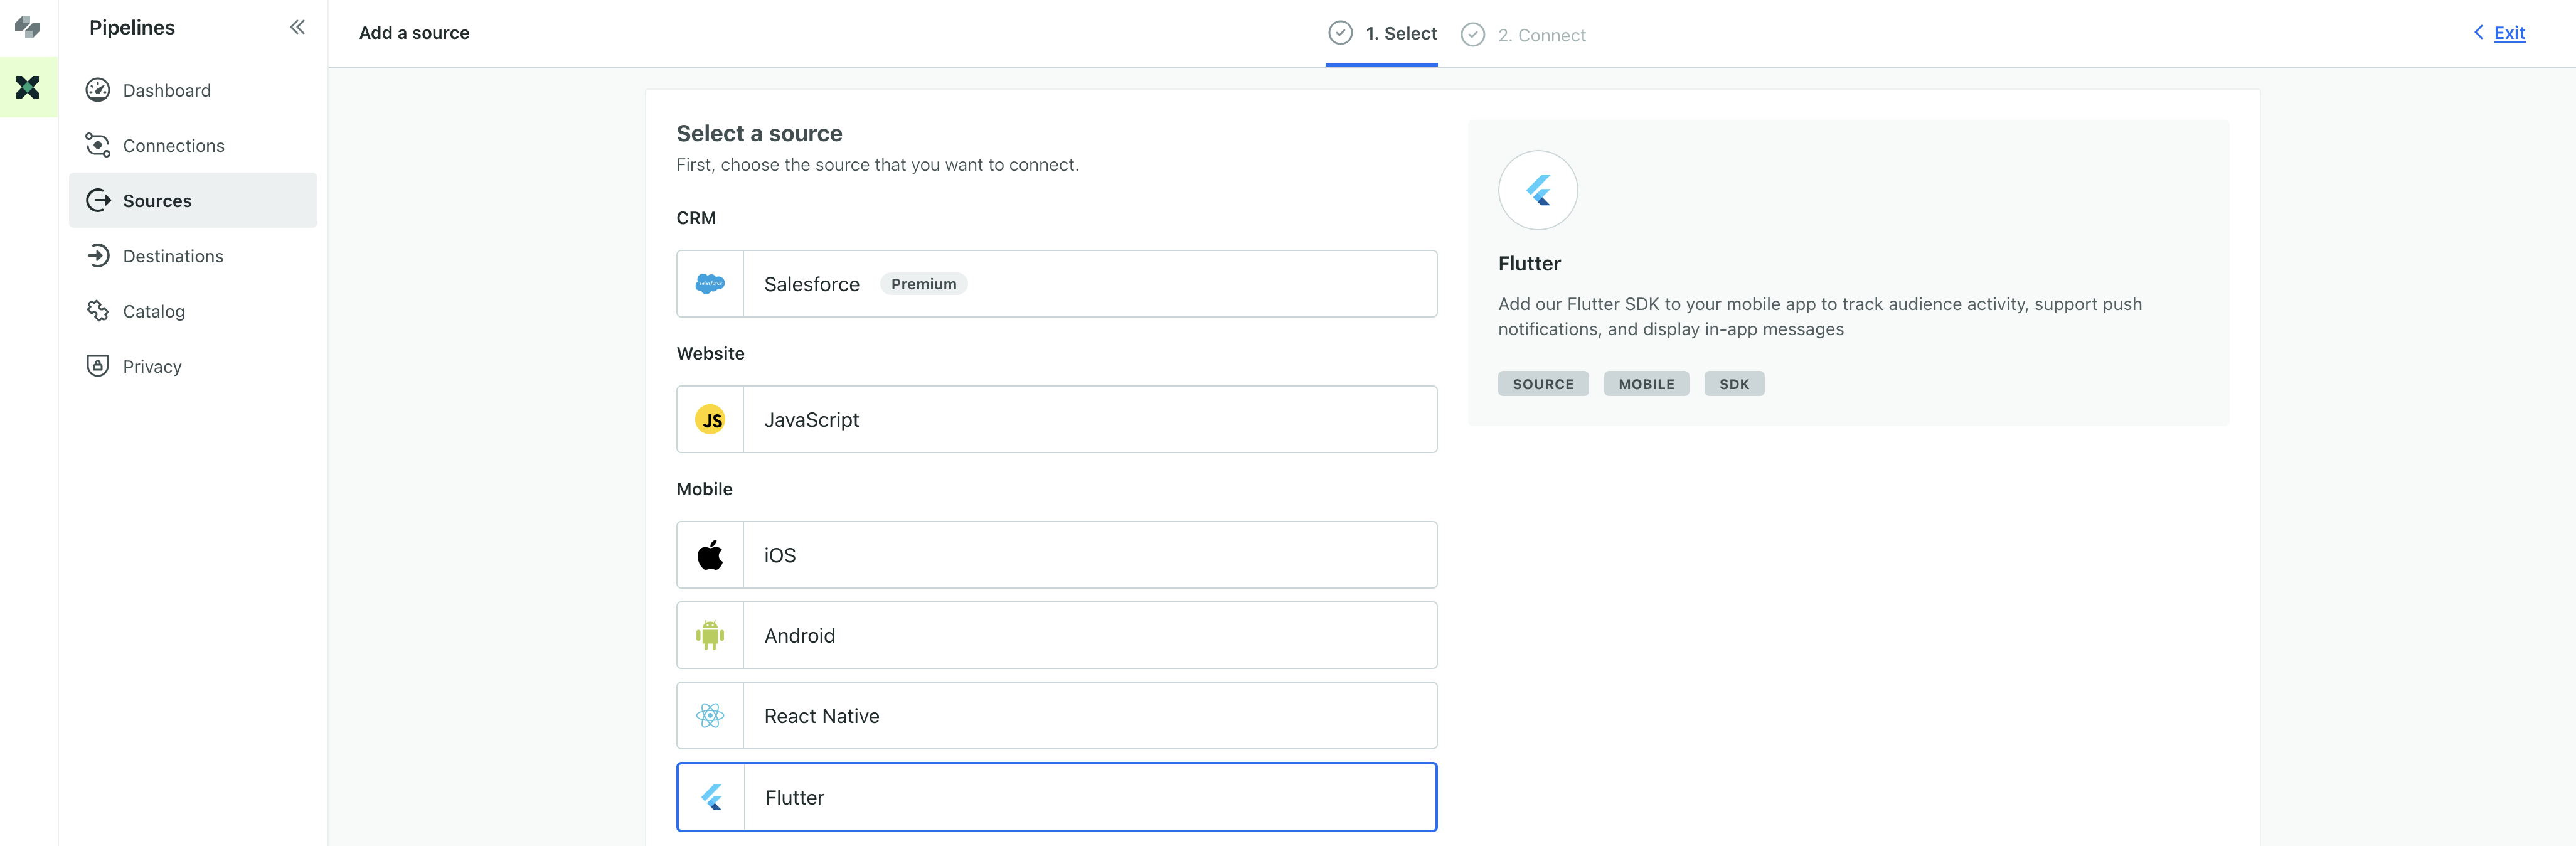Image resolution: width=2576 pixels, height=846 pixels.
Task: Open the Catalog section
Action: click(193, 311)
